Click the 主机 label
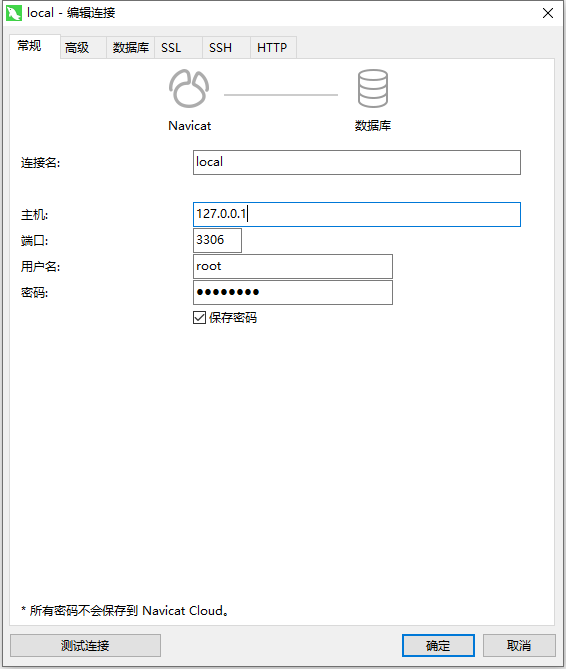566x669 pixels. (x=35, y=215)
